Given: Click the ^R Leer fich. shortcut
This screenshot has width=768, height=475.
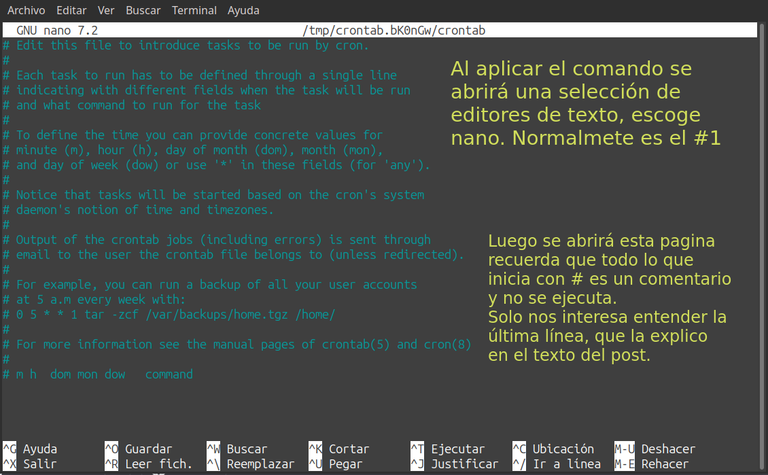Looking at the screenshot, I should pos(148,464).
